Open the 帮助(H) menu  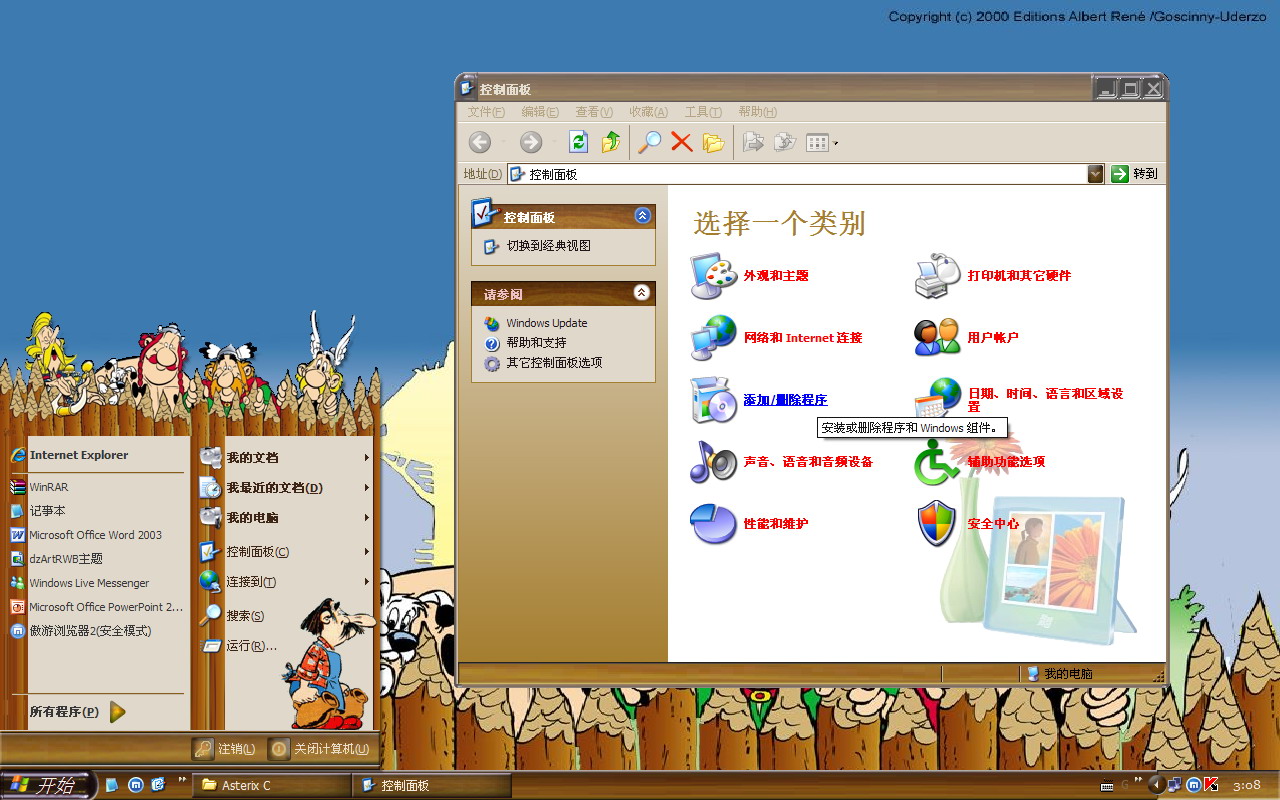click(x=757, y=112)
